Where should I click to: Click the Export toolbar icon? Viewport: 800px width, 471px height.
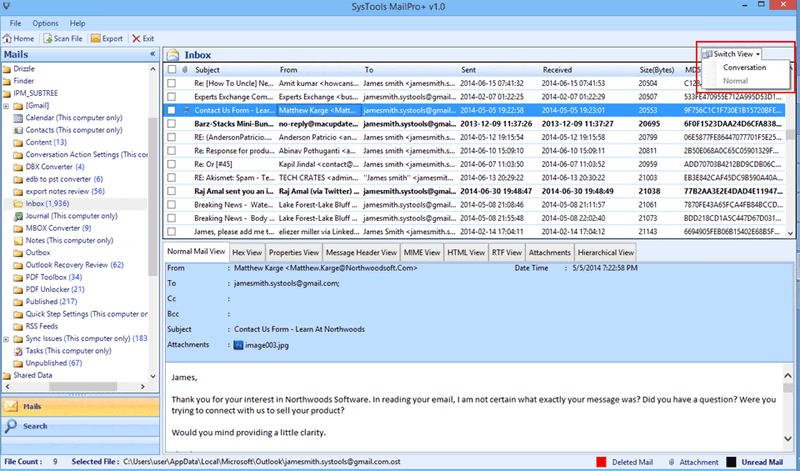pos(95,38)
